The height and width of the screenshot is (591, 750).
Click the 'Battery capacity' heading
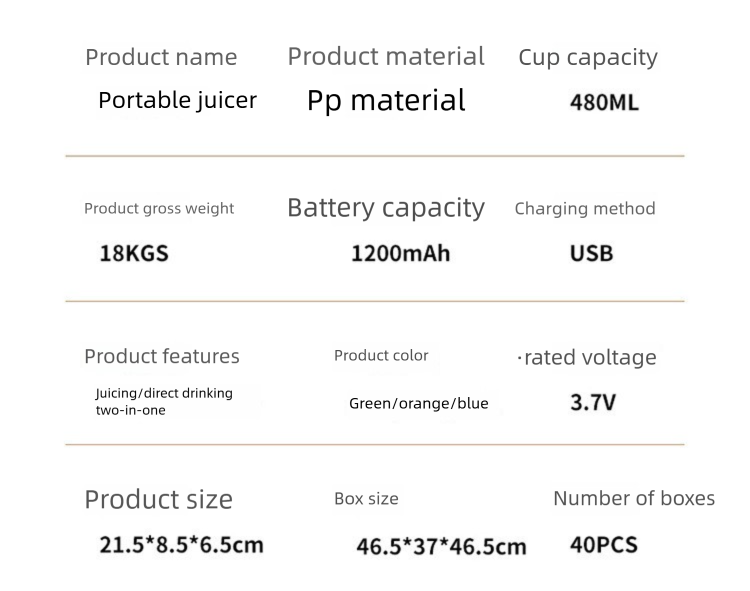click(x=386, y=208)
